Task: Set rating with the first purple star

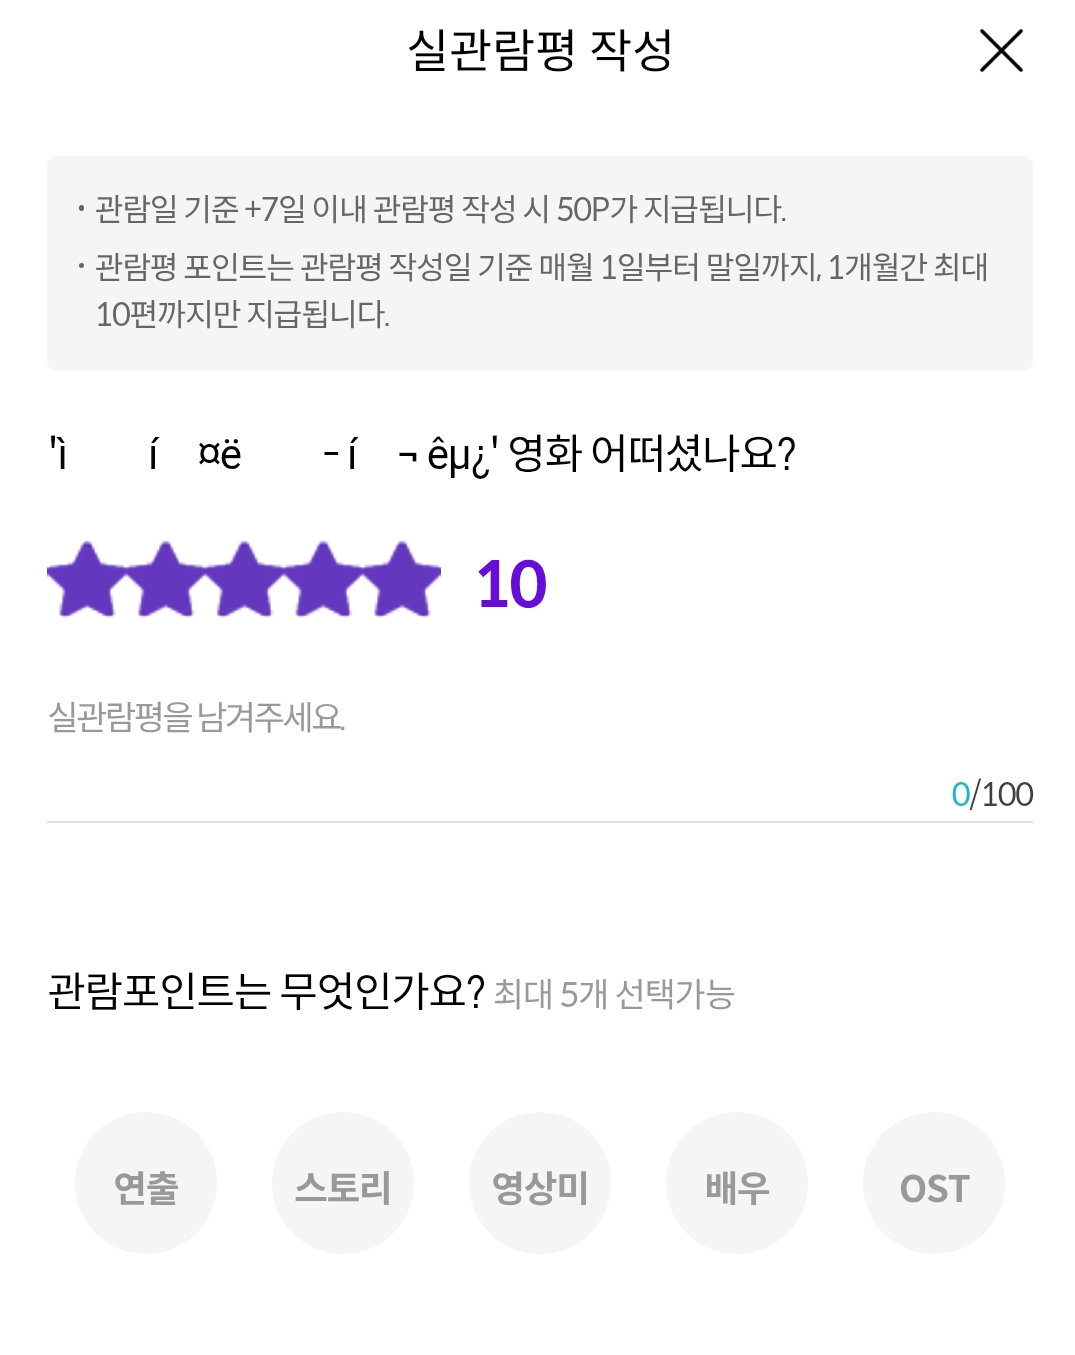Action: [87, 579]
